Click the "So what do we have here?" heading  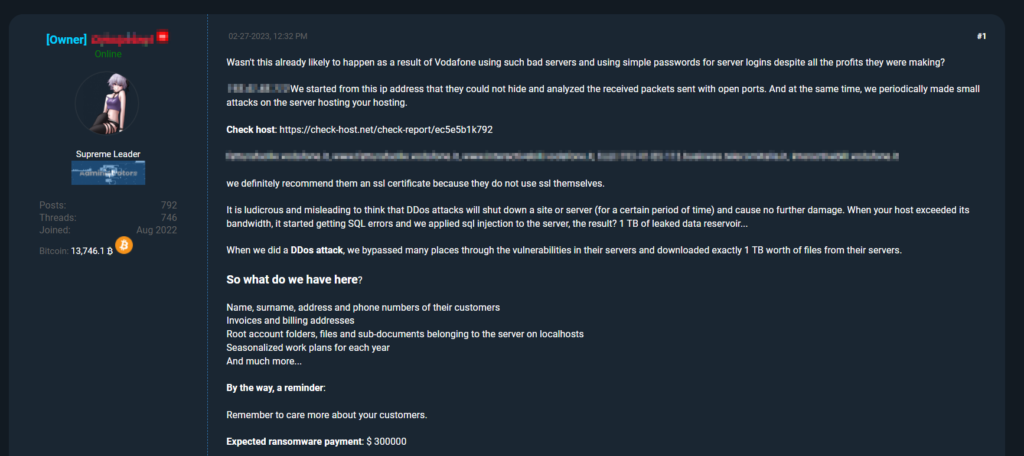(295, 279)
